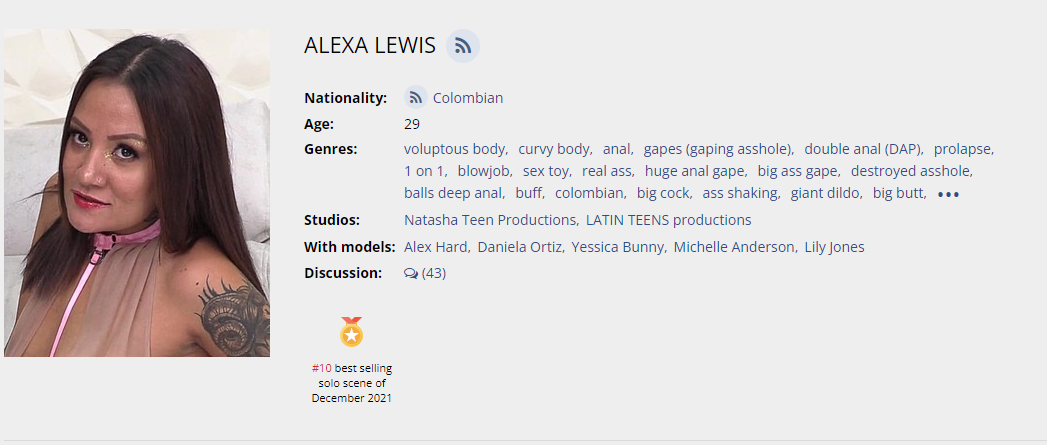1047x445 pixels.
Task: Open Alex Hard's model page
Action: point(435,247)
